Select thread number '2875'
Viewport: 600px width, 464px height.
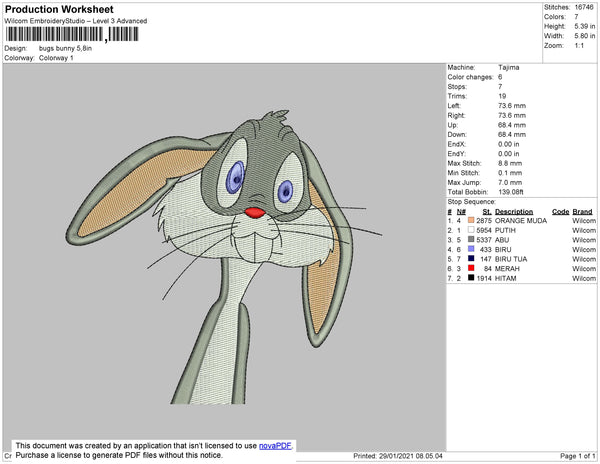coord(484,221)
